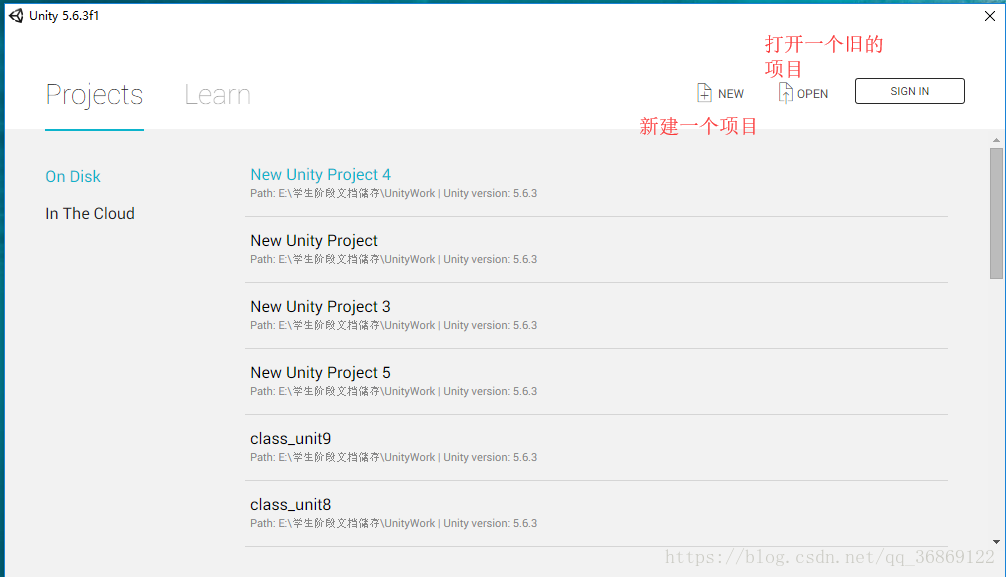Click the Unity logo in title bar
1006x577 pixels.
16,15
